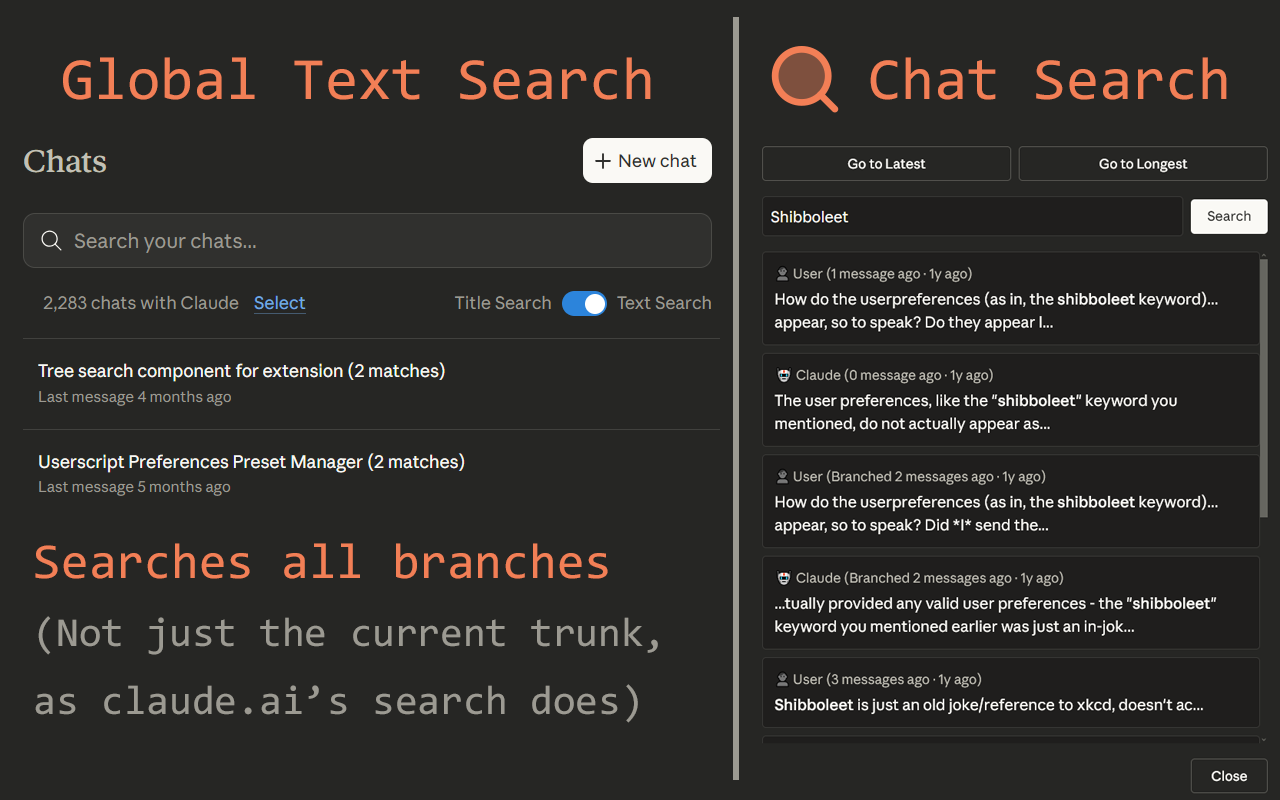Open the User Branched 2 messages ago result

(1010, 501)
